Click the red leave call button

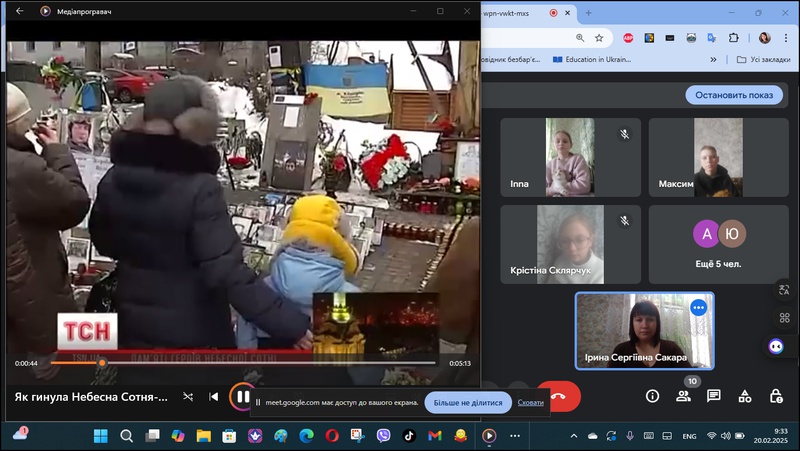(558, 396)
